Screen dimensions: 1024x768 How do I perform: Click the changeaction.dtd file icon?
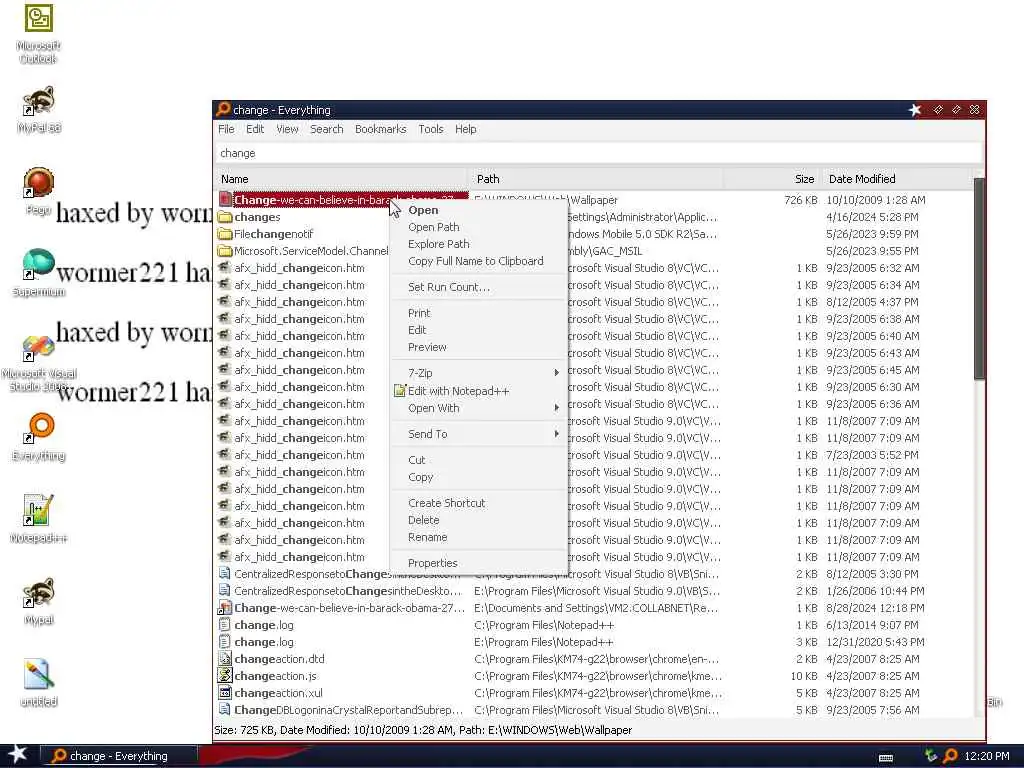(225, 659)
